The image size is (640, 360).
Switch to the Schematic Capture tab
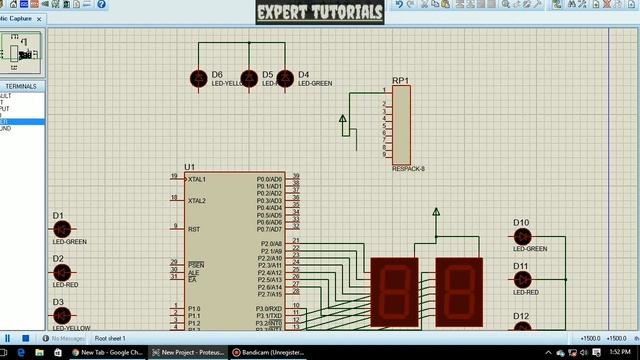(16, 19)
